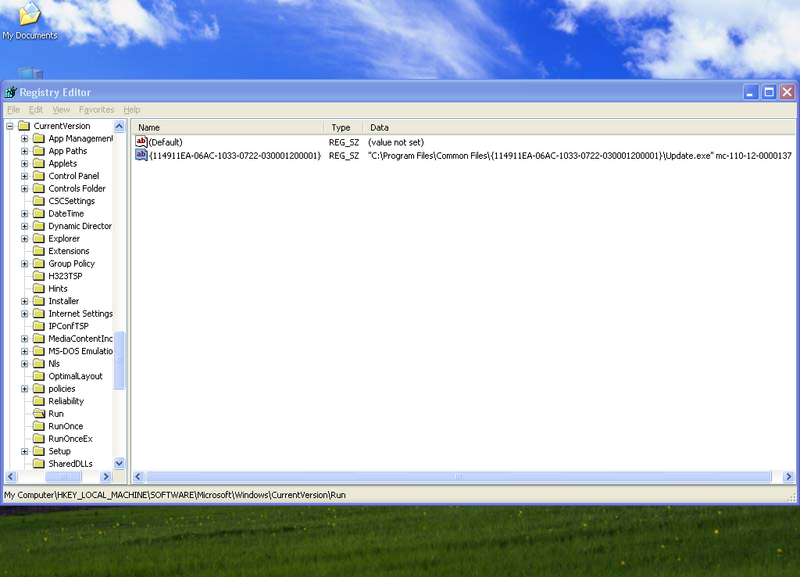Expand the Internet Settings key
800x577 pixels.
(x=24, y=314)
